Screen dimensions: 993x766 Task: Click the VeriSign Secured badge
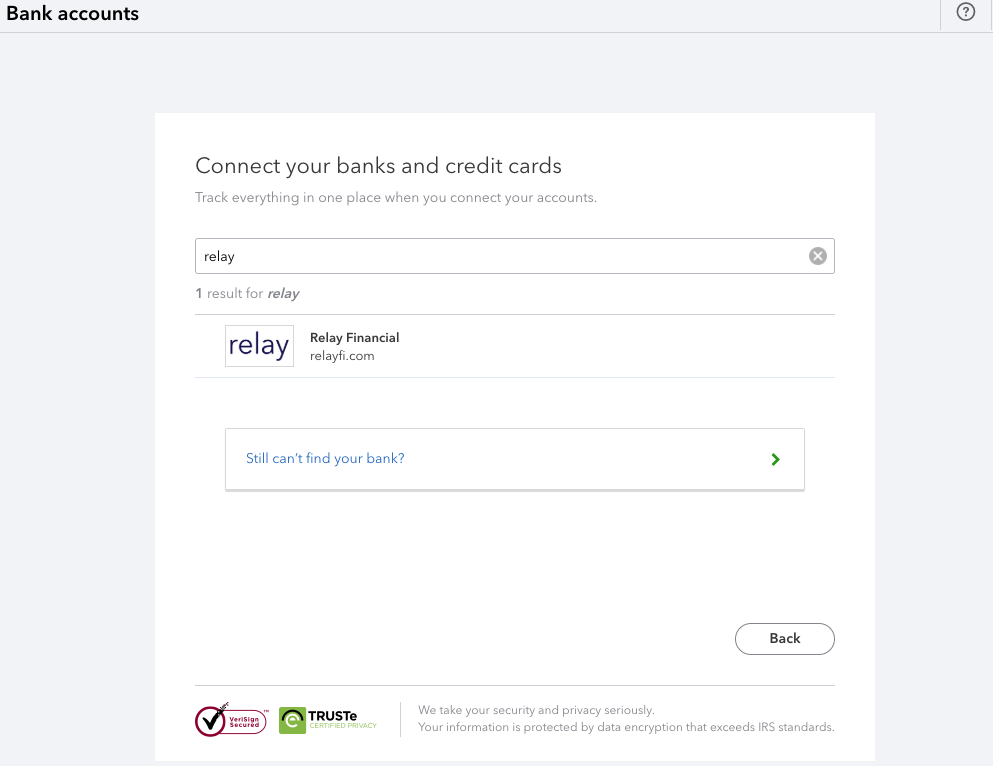coord(231,720)
